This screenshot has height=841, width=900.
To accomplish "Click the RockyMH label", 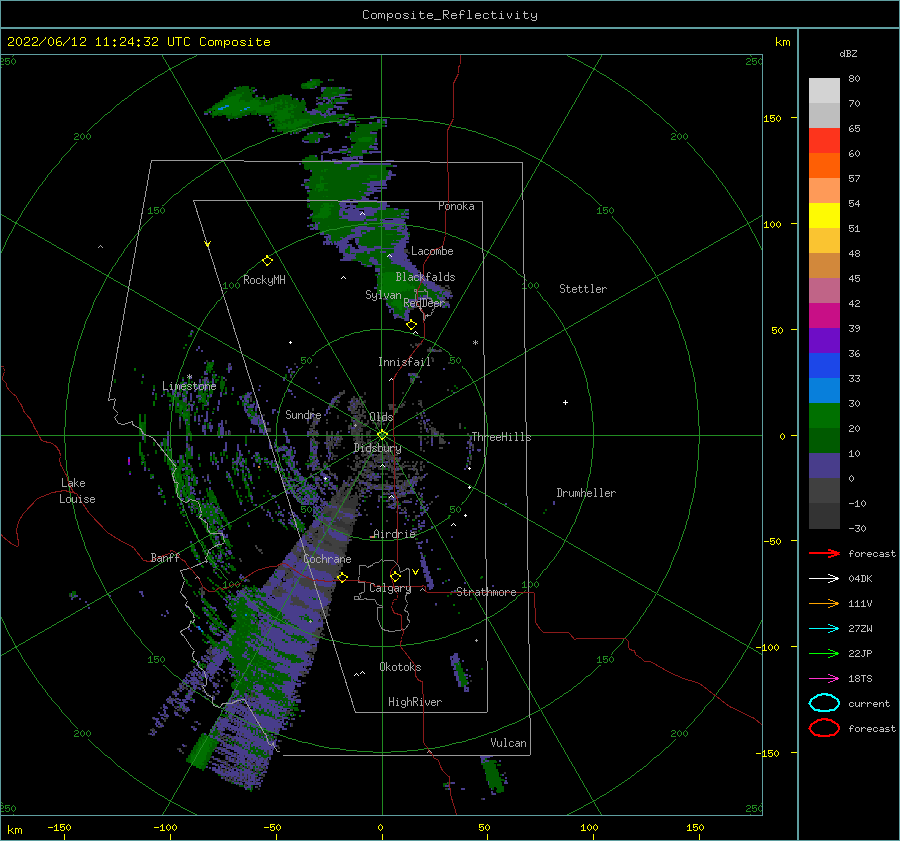I will click(264, 280).
